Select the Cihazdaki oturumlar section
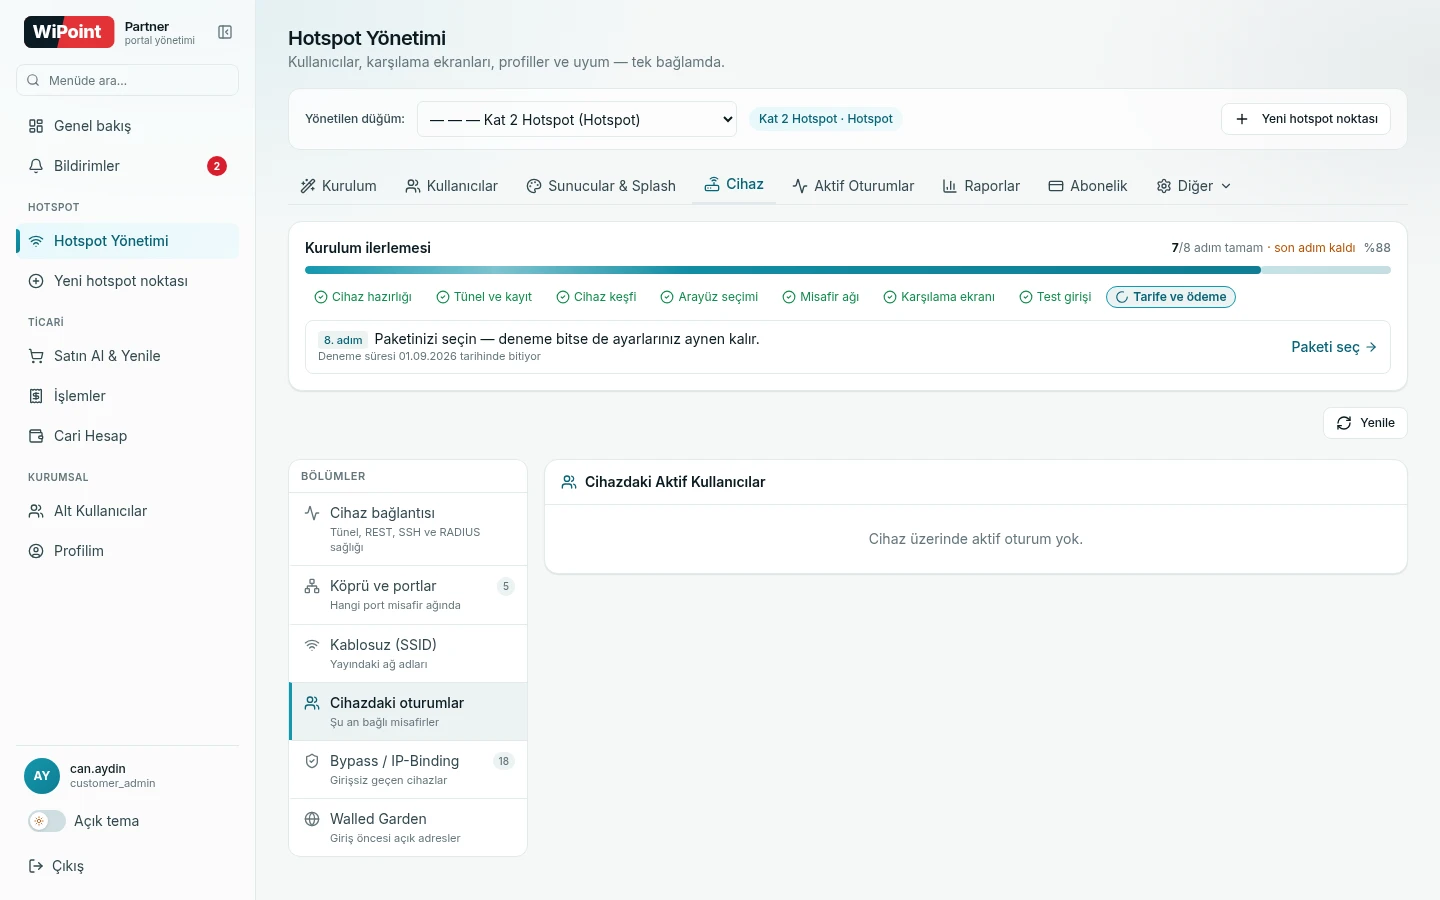Image resolution: width=1440 pixels, height=900 pixels. coord(408,712)
